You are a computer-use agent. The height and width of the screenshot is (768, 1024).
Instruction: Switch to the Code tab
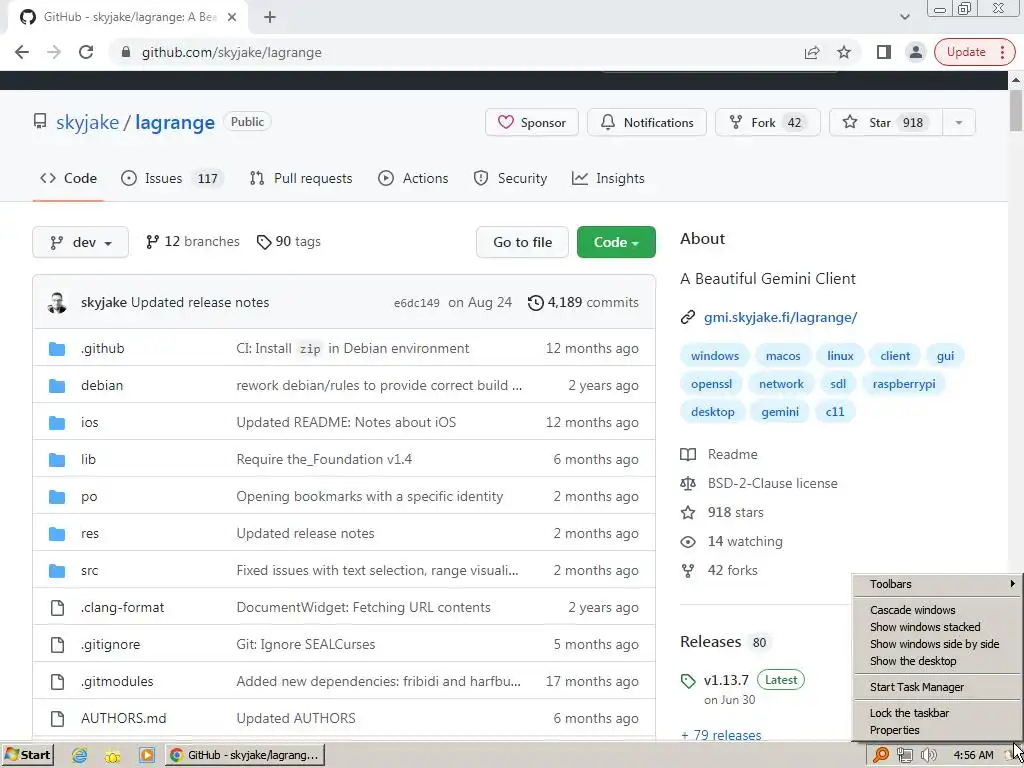point(68,178)
